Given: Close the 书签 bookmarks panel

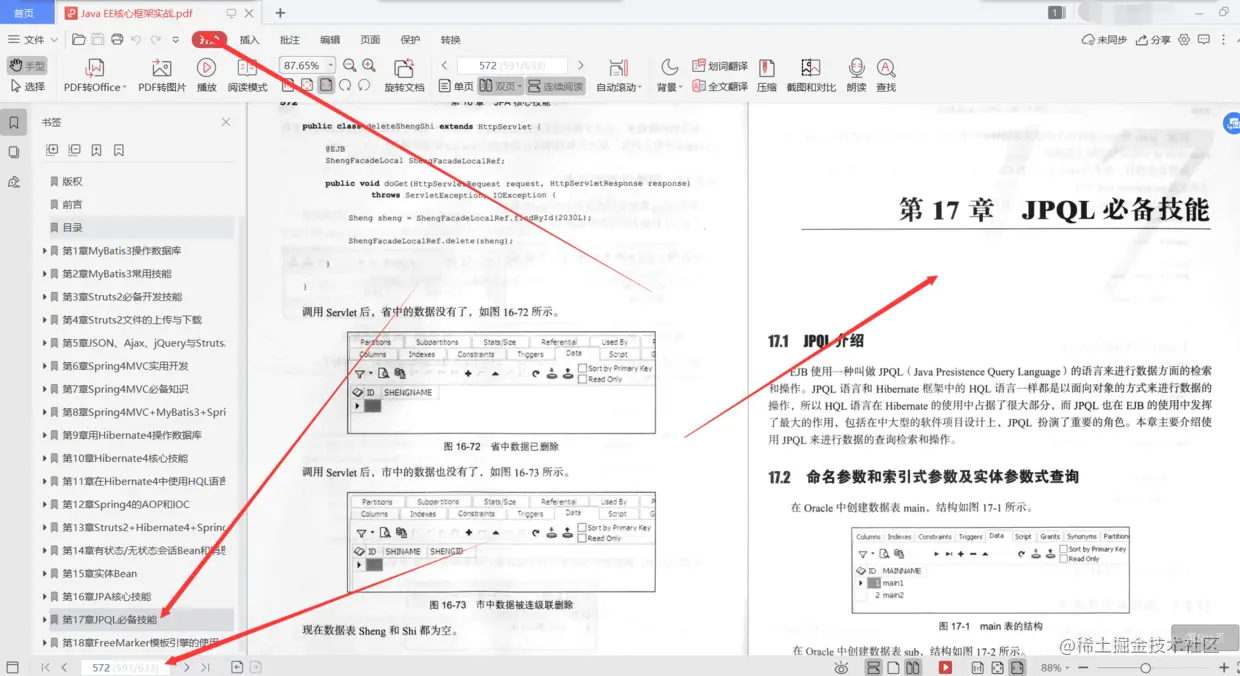Looking at the screenshot, I should 226,122.
